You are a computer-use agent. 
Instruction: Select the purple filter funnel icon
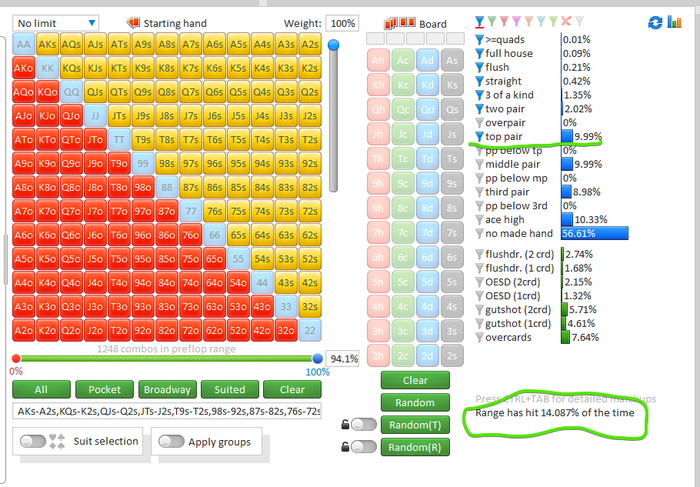coord(517,21)
